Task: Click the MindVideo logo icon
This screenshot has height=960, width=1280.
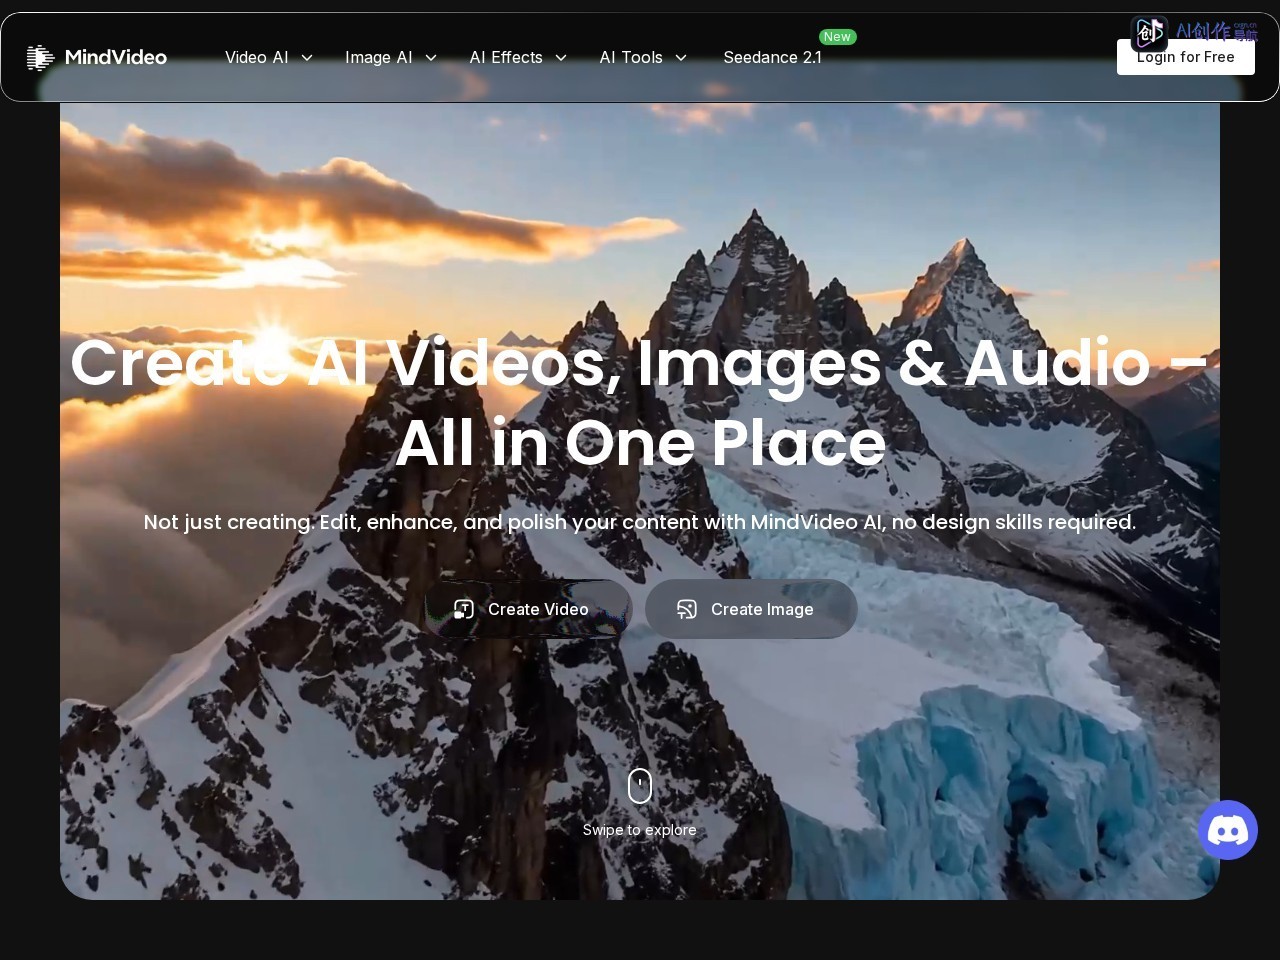Action: tap(40, 58)
